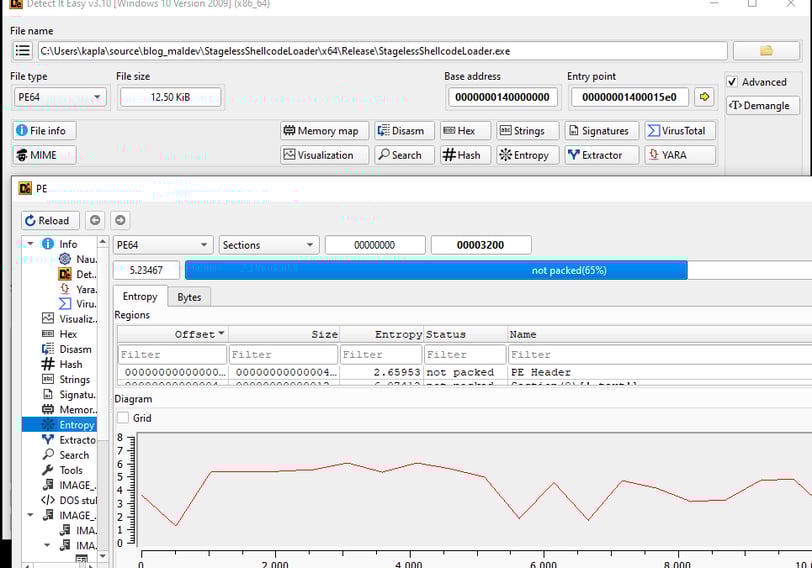Image resolution: width=812 pixels, height=568 pixels.
Task: Select DOS stub in the tree
Action: click(69, 500)
